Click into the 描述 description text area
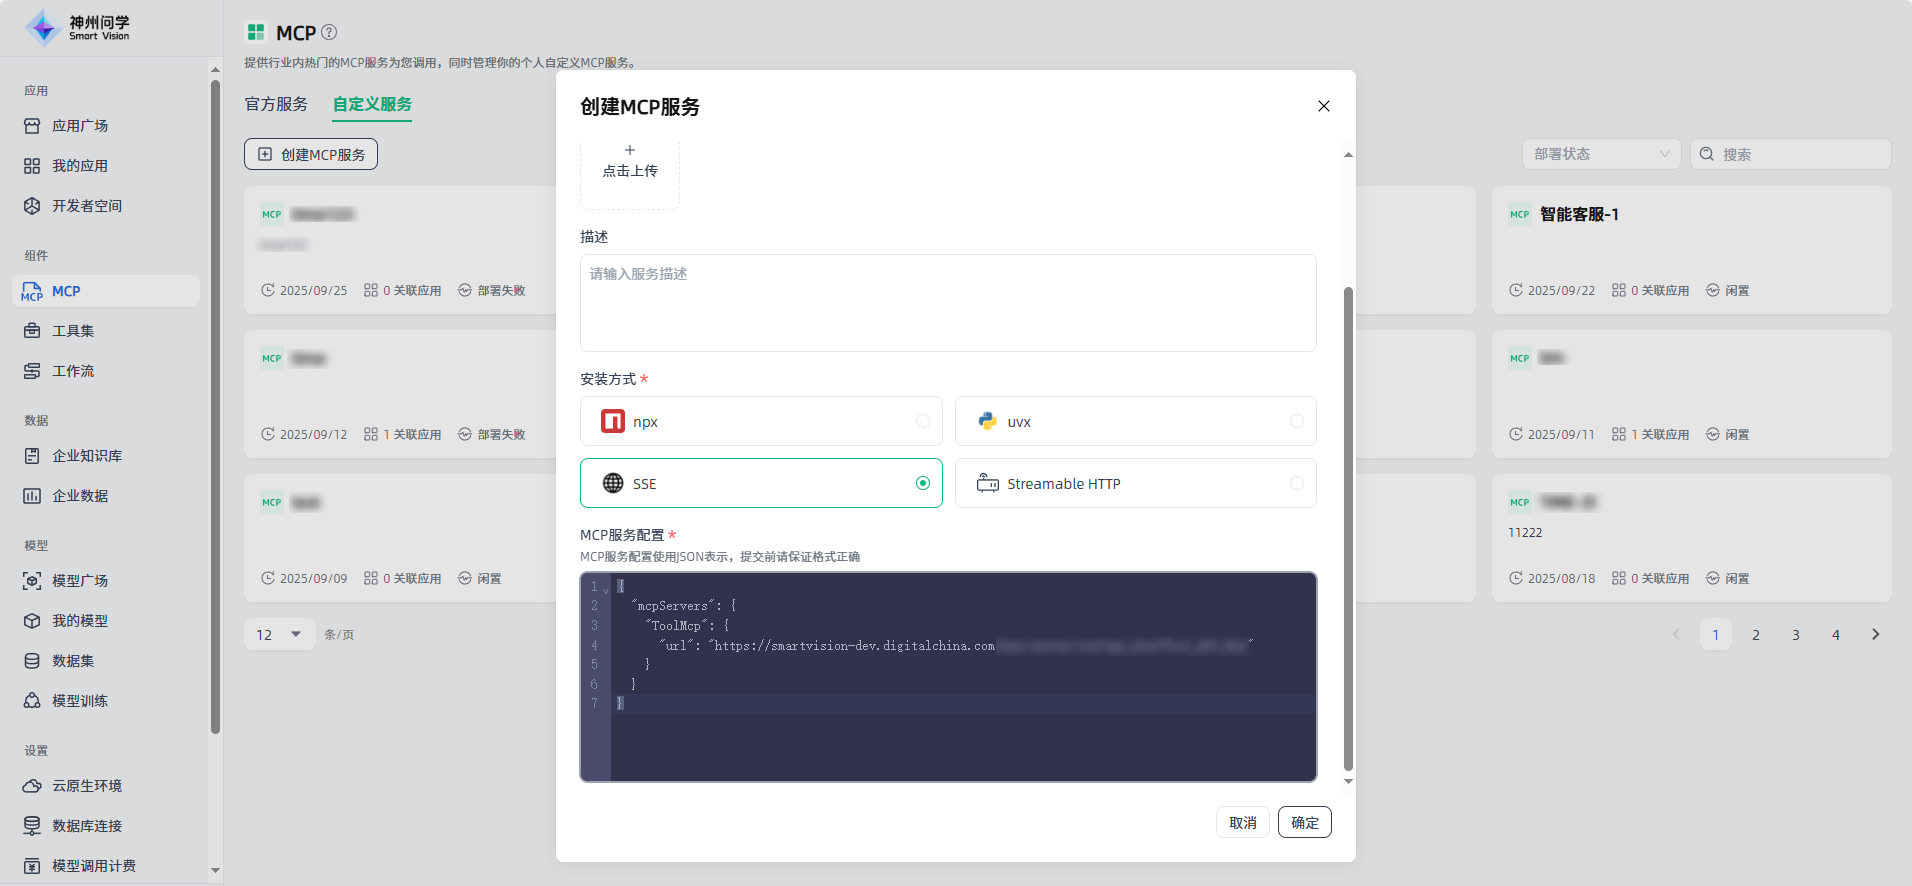 click(947, 303)
